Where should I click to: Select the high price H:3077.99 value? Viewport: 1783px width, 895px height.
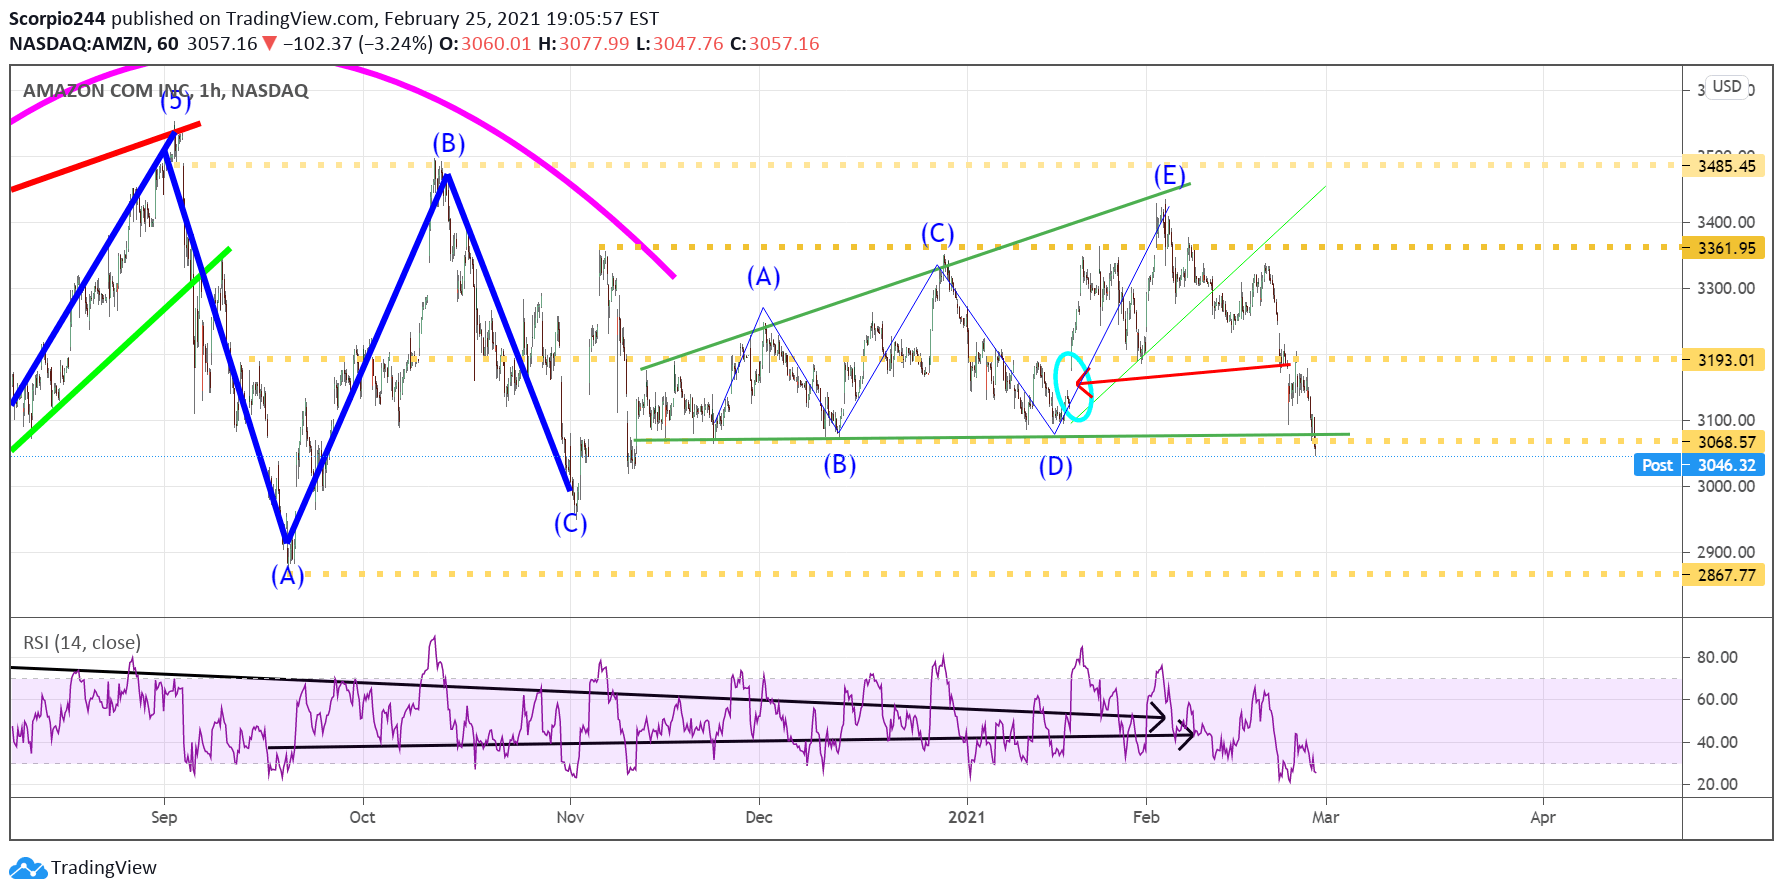tap(584, 44)
